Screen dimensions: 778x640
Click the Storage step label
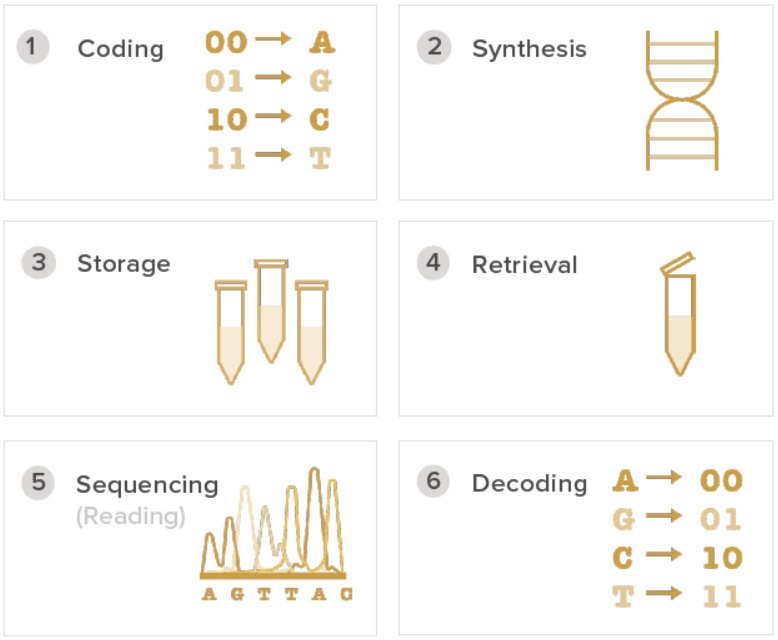click(123, 264)
